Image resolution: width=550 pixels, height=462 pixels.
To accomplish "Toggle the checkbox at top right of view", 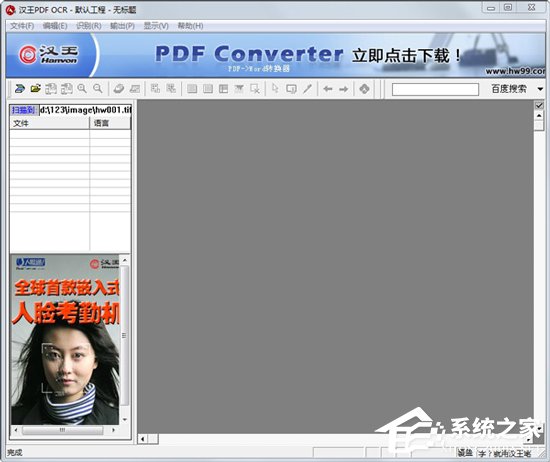I will (539, 105).
